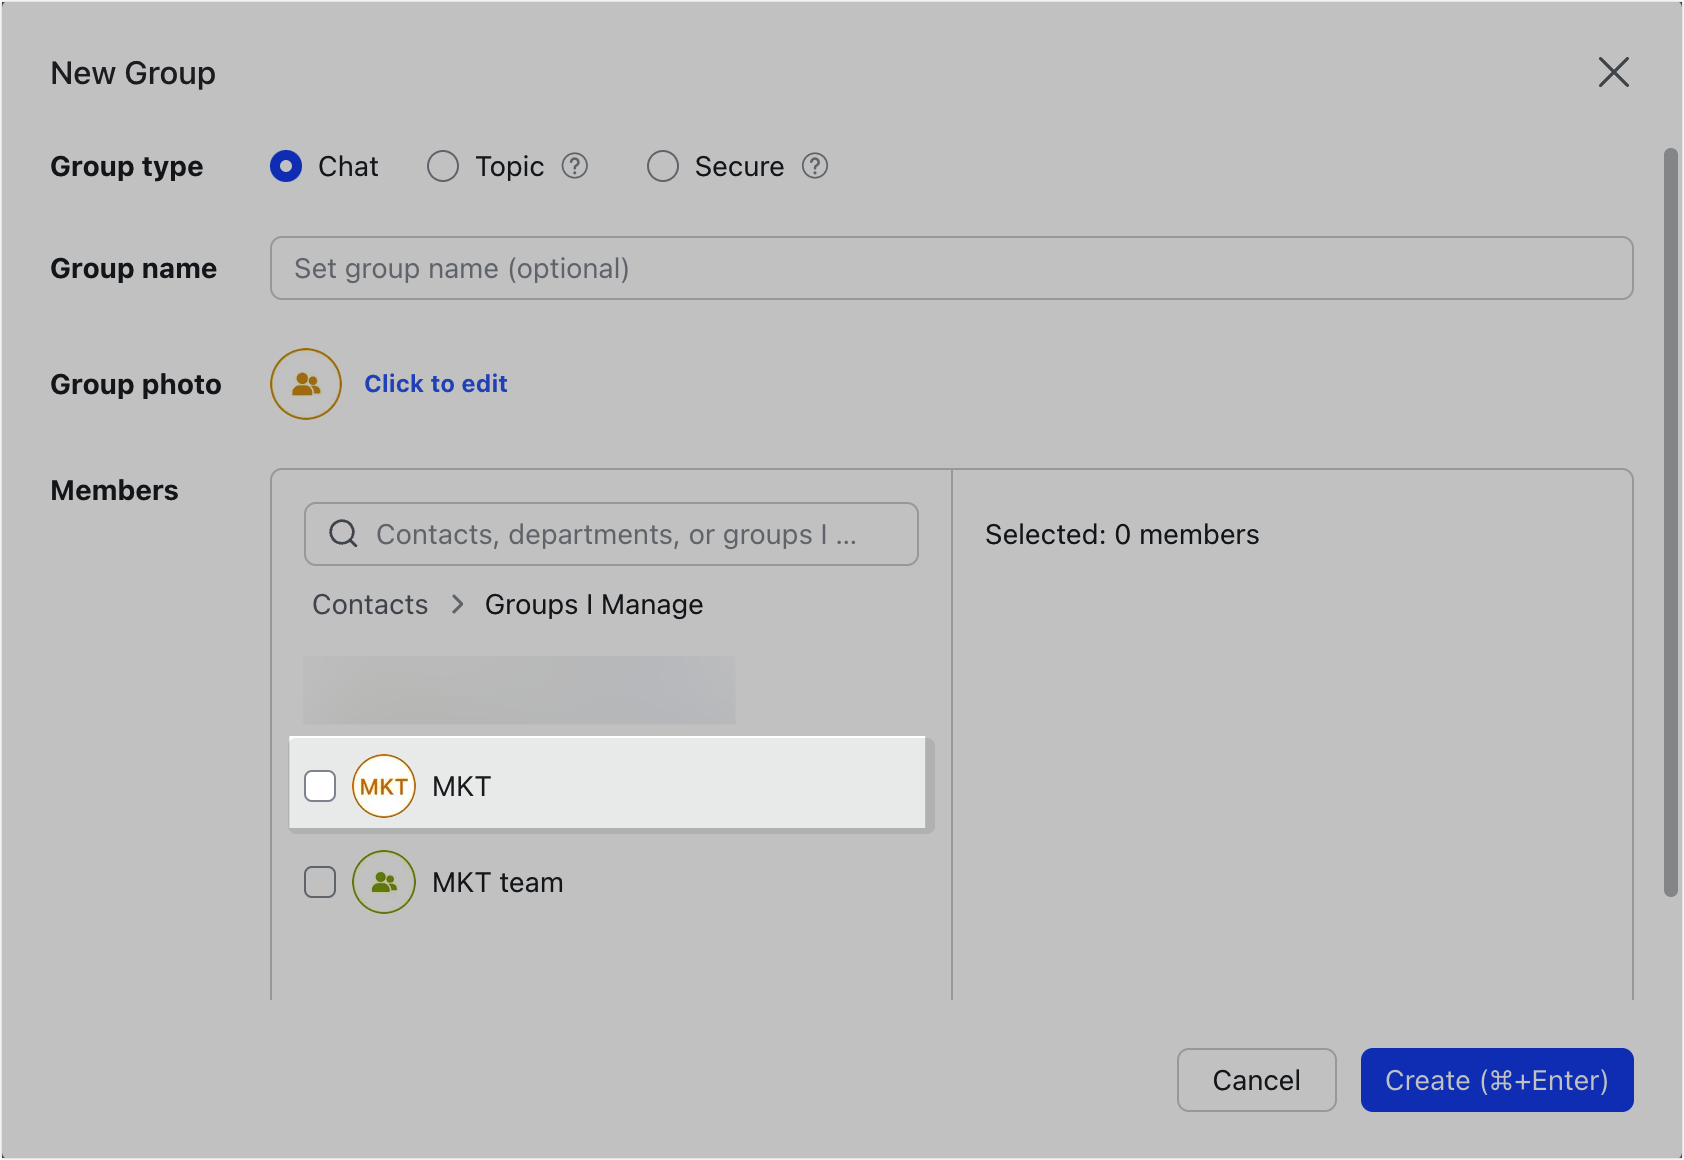
Task: Click the orange MKT group avatar
Action: pos(383,786)
